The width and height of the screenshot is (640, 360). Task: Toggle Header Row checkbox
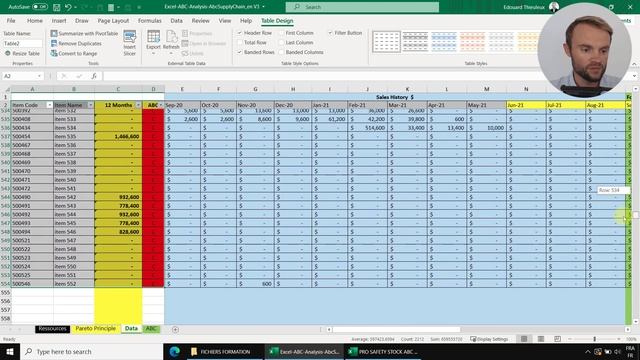[240, 33]
